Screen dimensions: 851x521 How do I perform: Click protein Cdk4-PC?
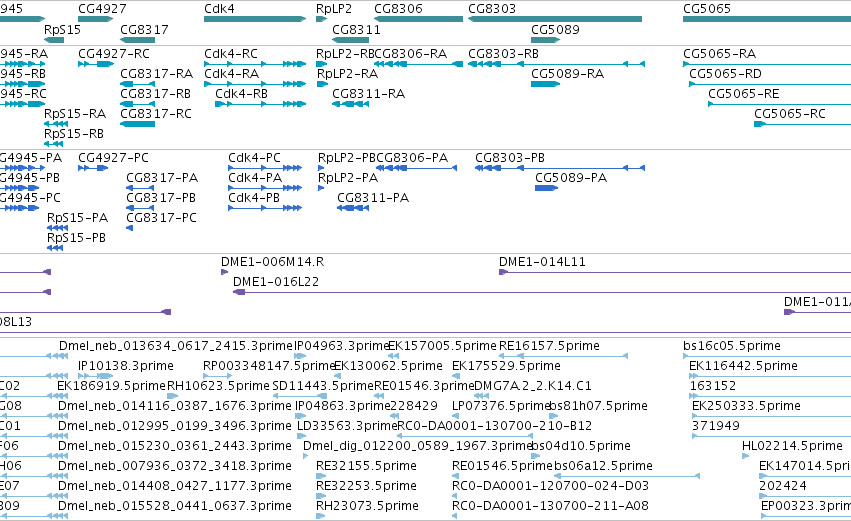pyautogui.click(x=254, y=158)
